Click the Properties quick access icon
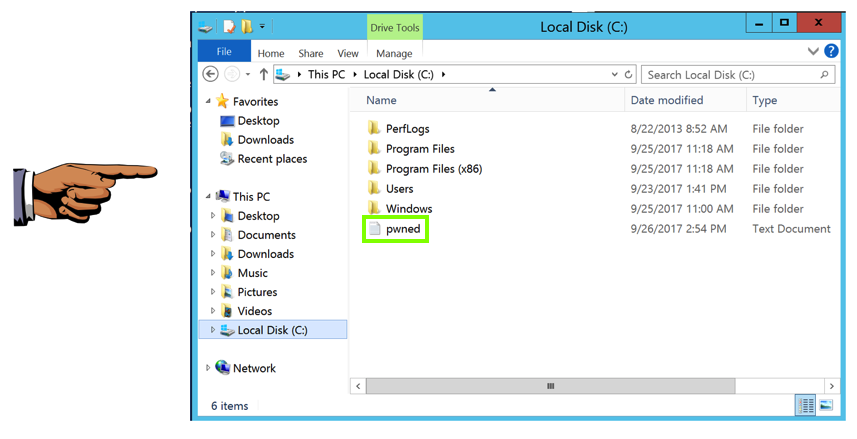857x439 pixels. [229, 26]
